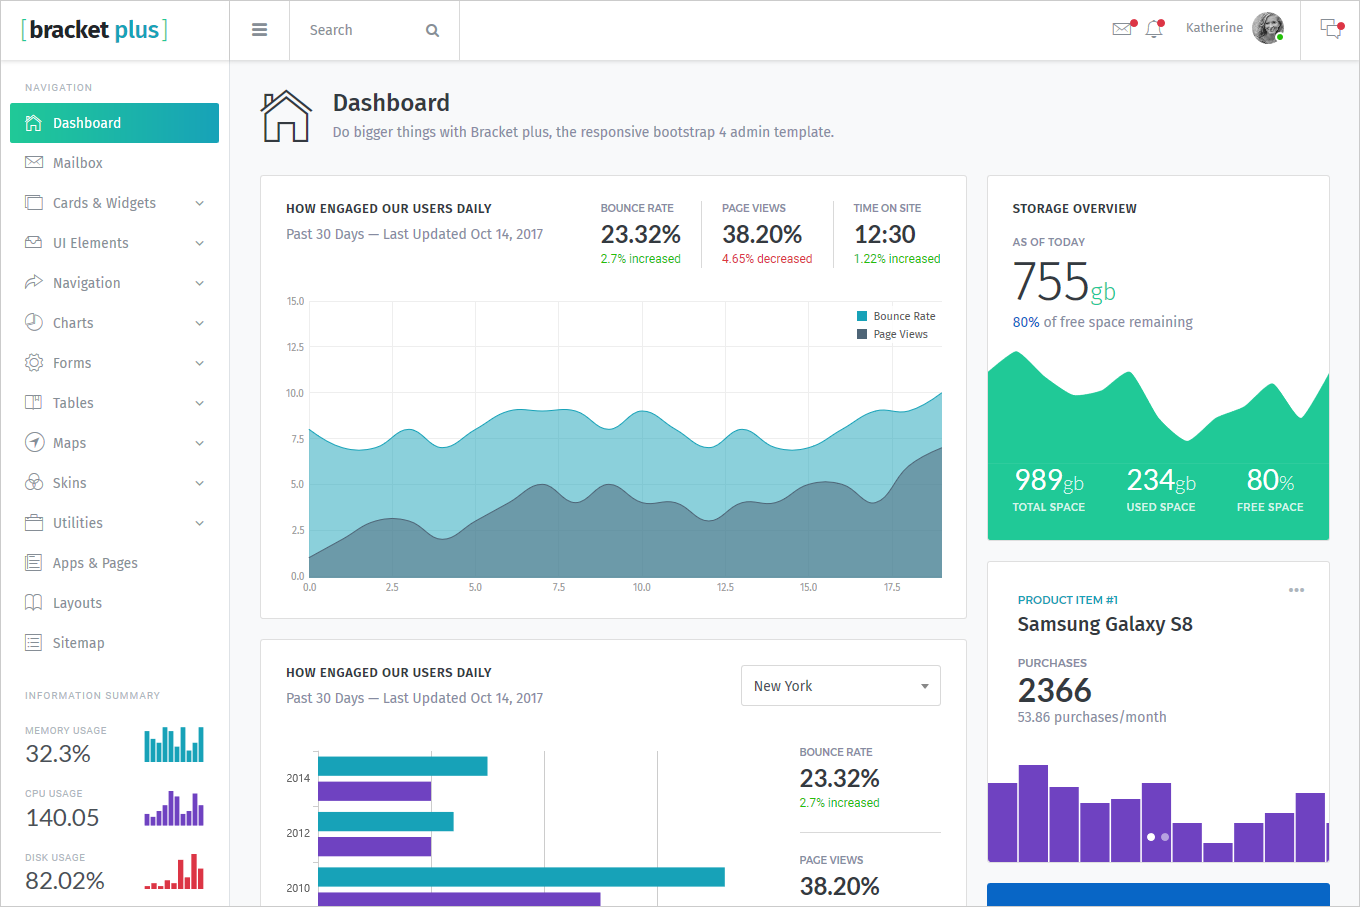Open the bell alerts icon
This screenshot has height=907, width=1360.
[x=1154, y=29]
